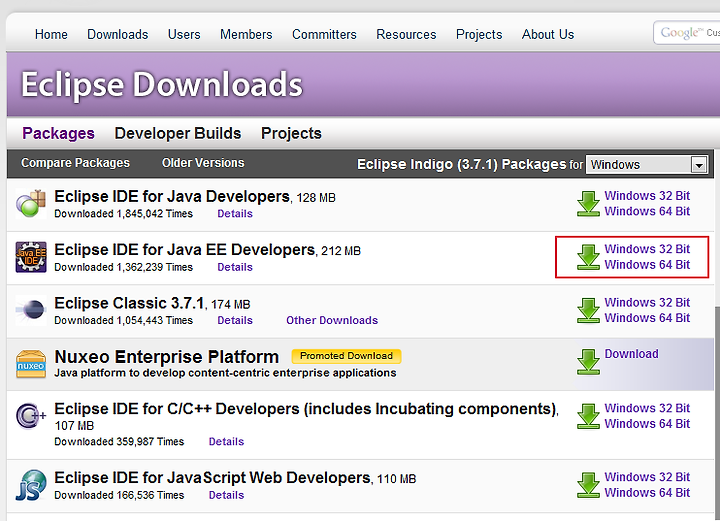Download JavaScript Web Developers Windows 64 Bit
Viewport: 720px width, 521px height.
click(647, 492)
